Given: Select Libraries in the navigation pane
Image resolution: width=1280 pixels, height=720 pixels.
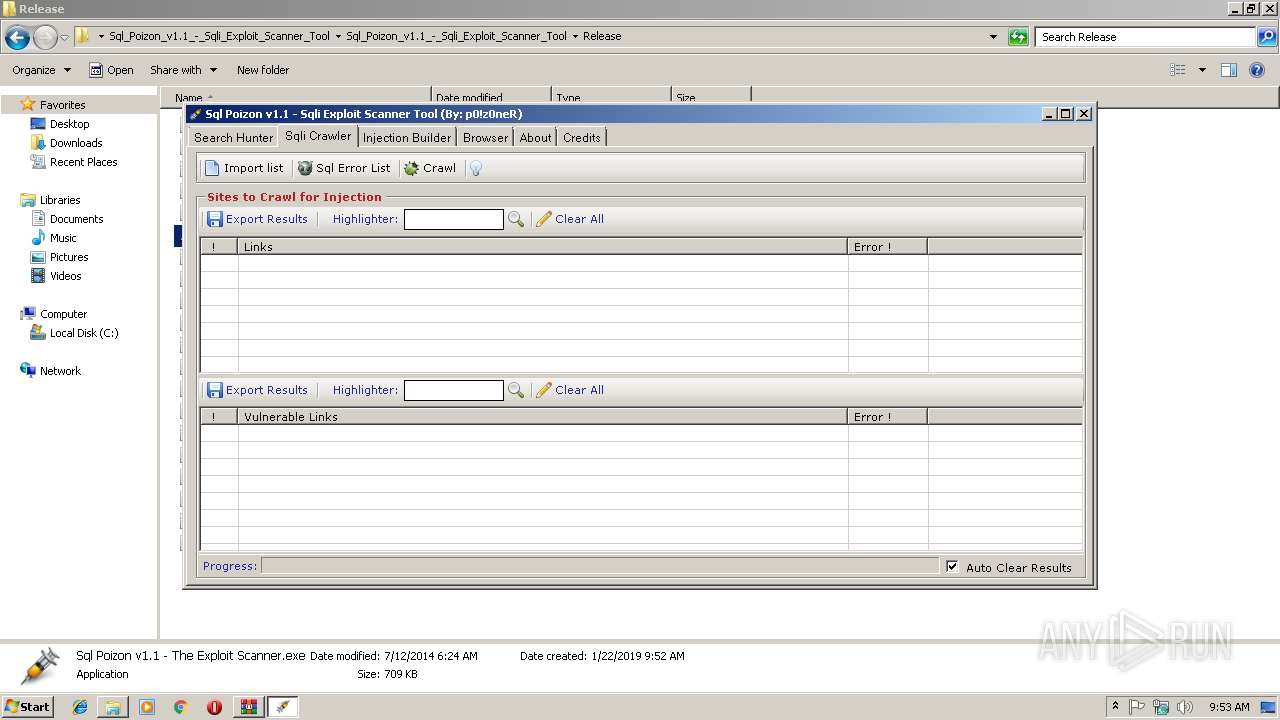Looking at the screenshot, I should 59,200.
